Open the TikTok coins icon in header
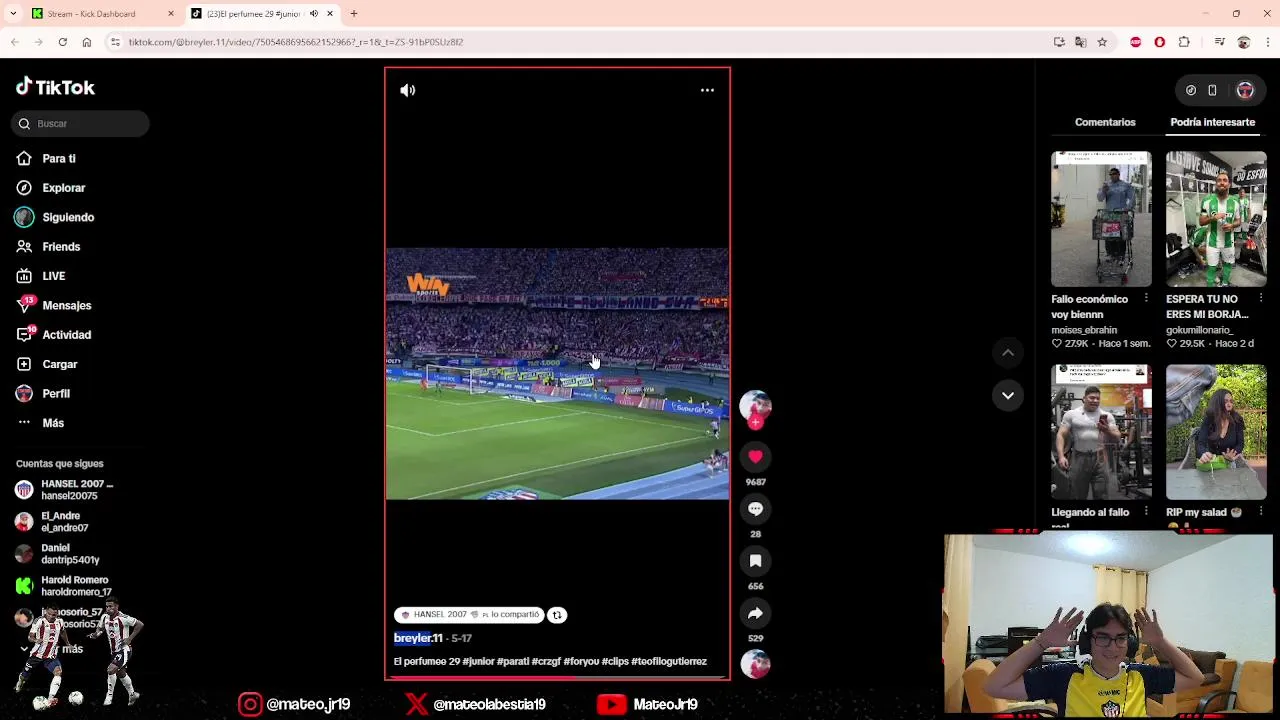Viewport: 1280px width, 720px height. click(x=1191, y=90)
